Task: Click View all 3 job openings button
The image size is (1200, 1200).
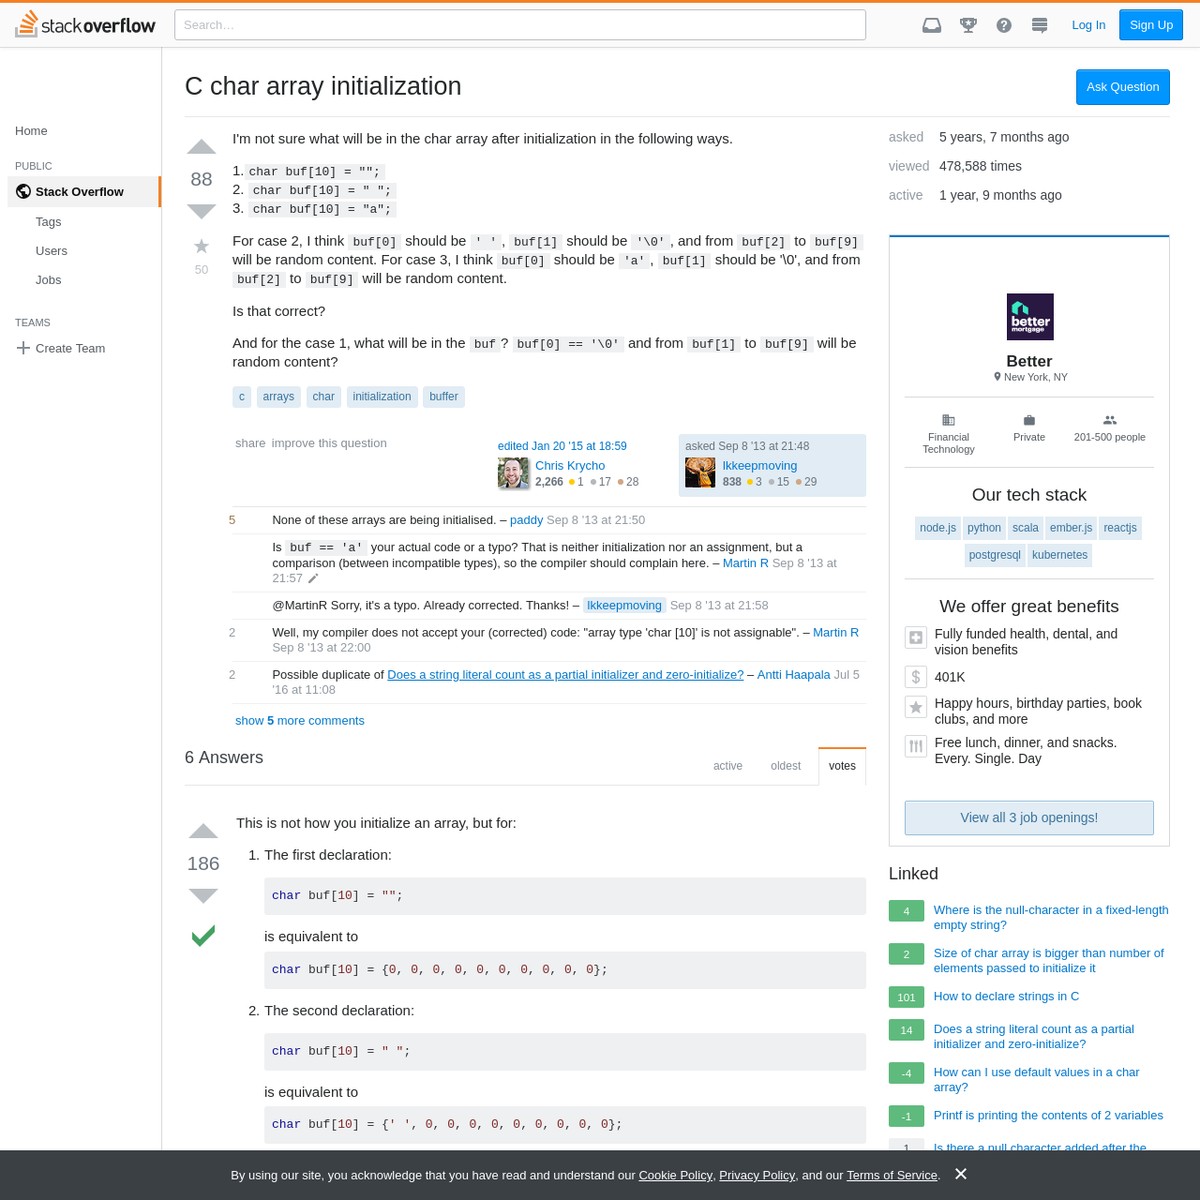Action: coord(1029,818)
